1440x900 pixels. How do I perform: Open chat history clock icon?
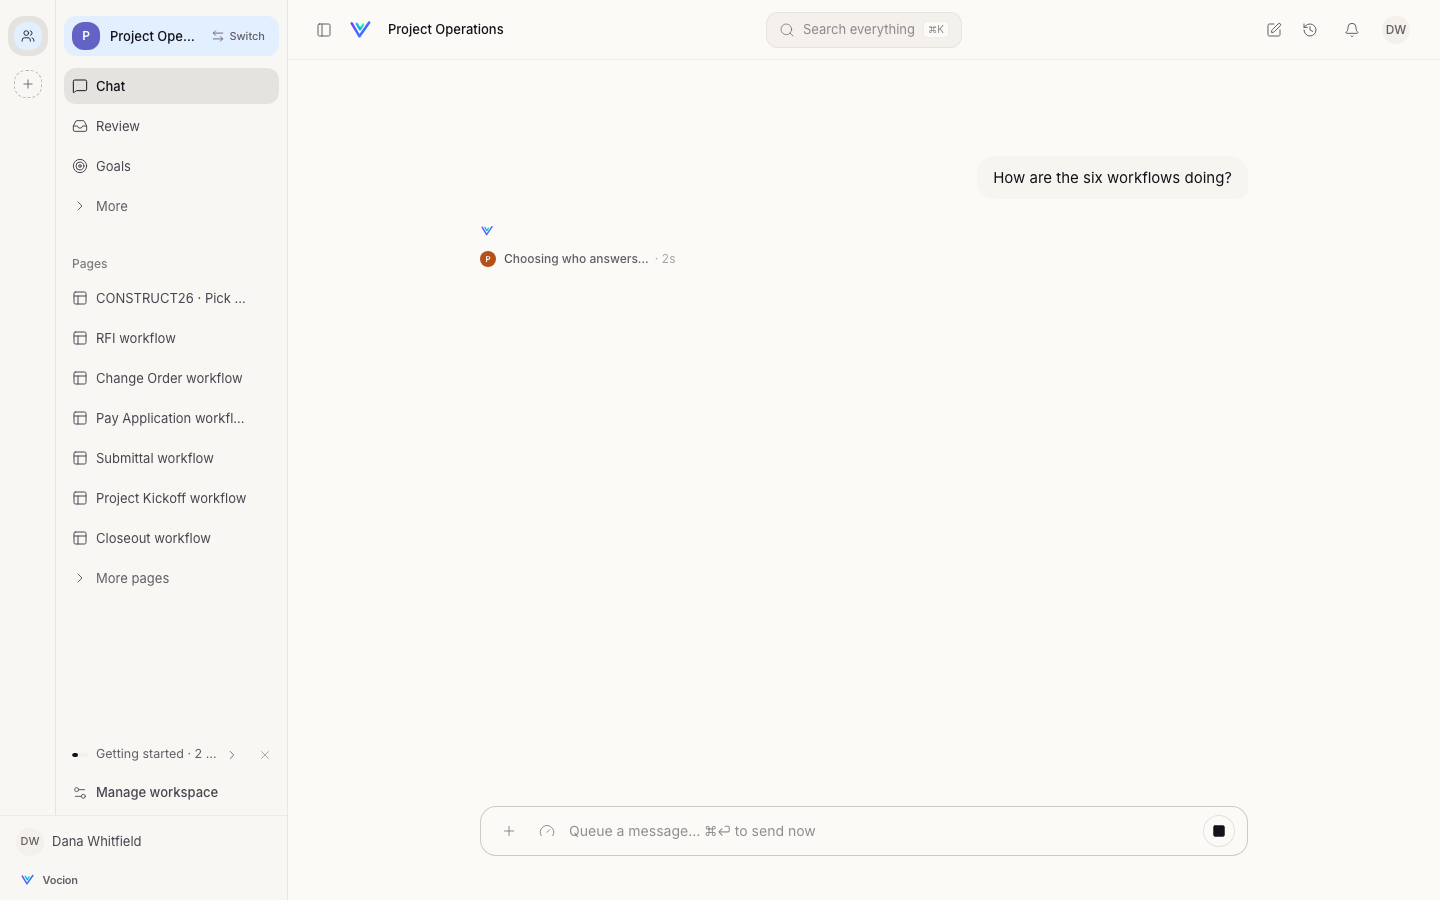tap(1310, 30)
